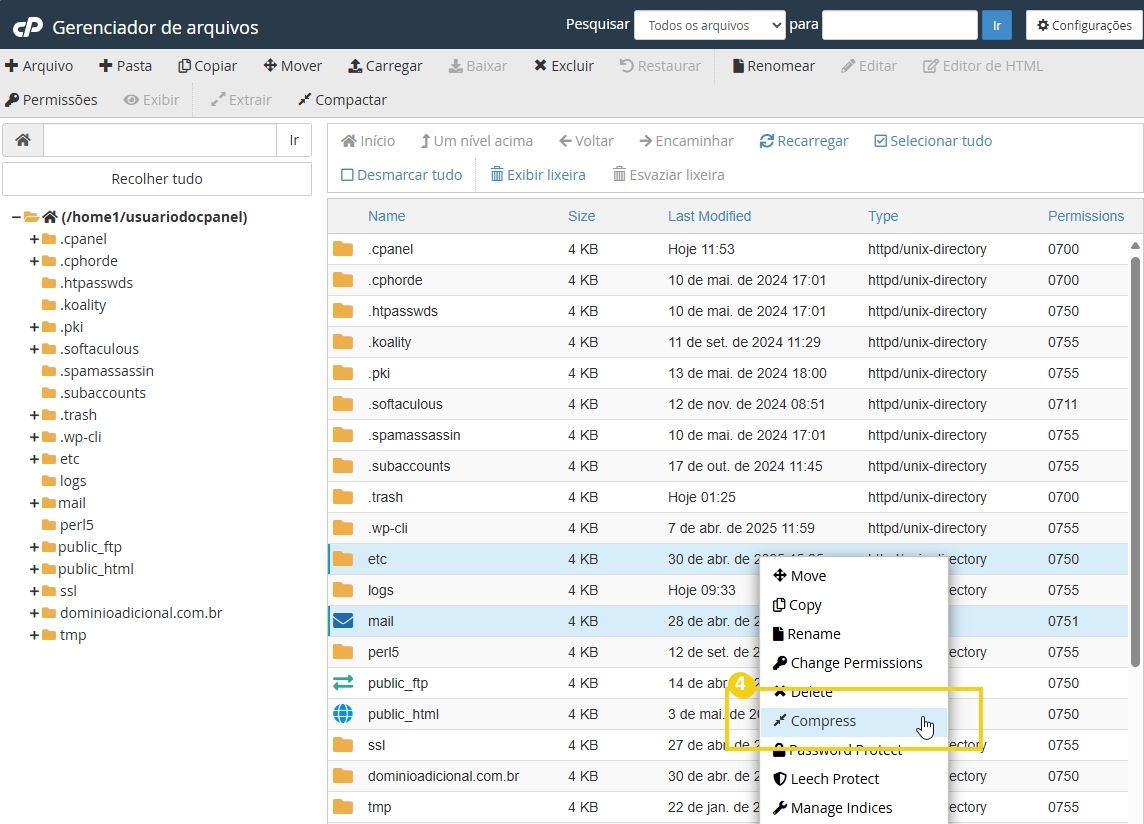Go to Início in file pane
This screenshot has height=824, width=1144.
pos(368,141)
